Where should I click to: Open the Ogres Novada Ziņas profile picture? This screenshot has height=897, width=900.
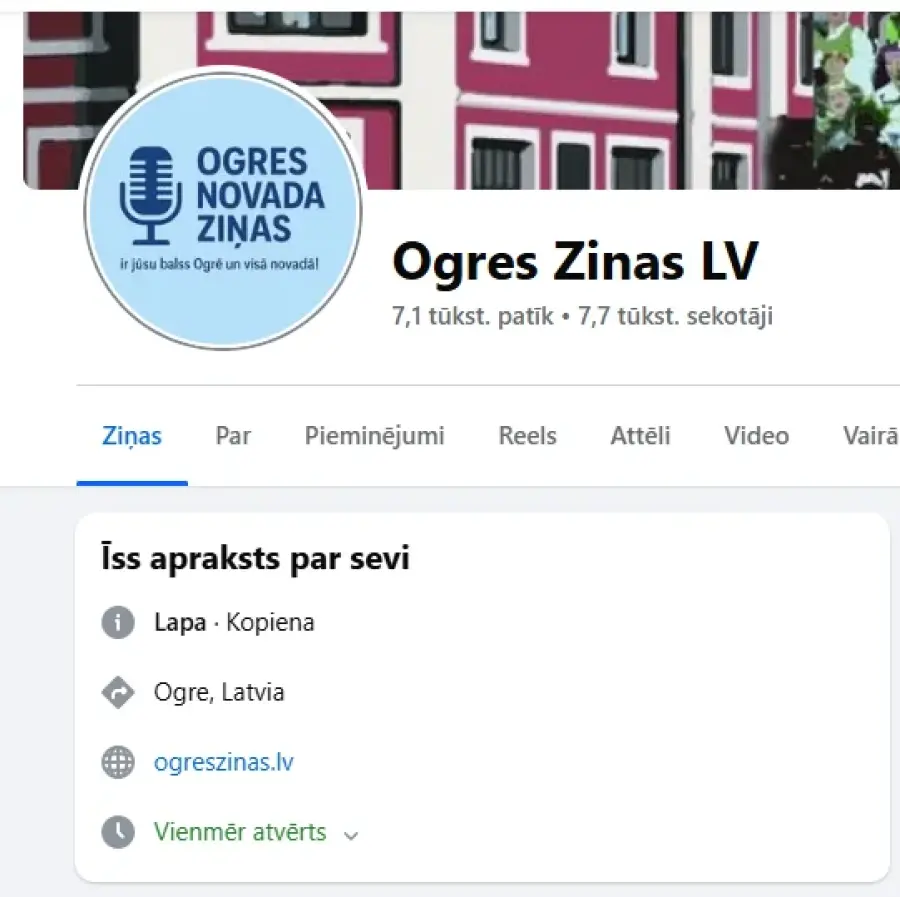223,210
